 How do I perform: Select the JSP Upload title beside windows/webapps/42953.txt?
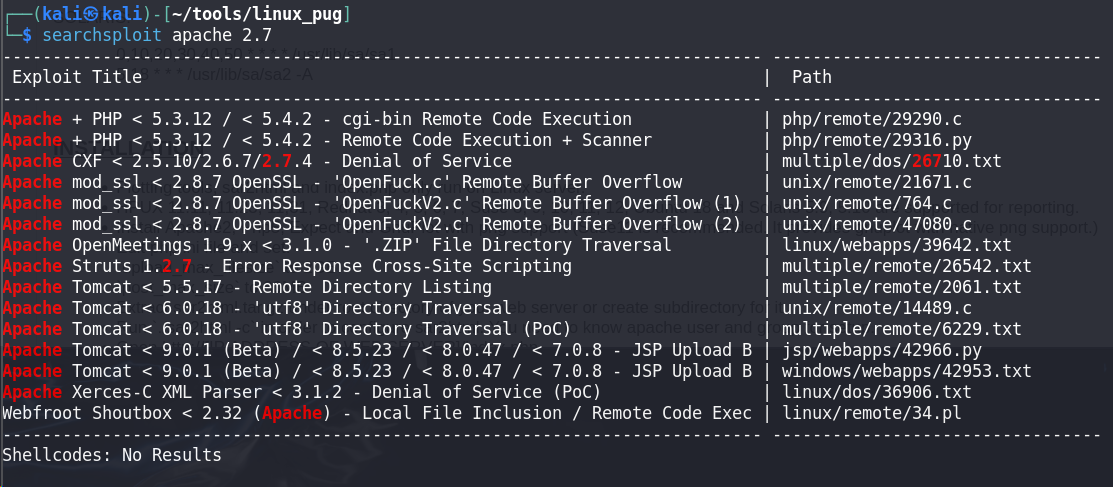tap(377, 371)
